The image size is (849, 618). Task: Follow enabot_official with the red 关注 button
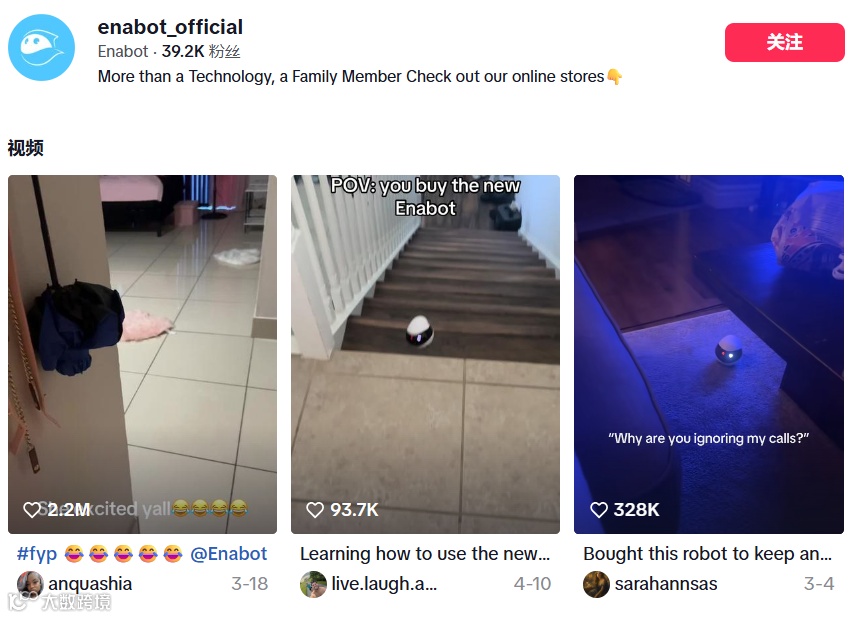point(785,42)
